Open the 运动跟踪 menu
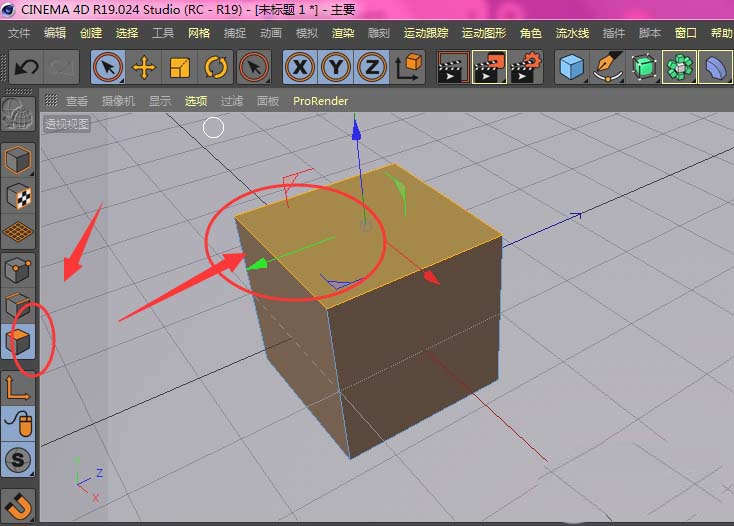 [426, 33]
